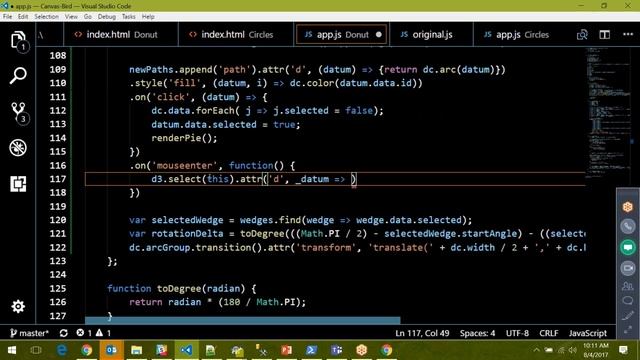Open warnings count in status bar
This screenshot has width=640, height=360.
coord(103,333)
